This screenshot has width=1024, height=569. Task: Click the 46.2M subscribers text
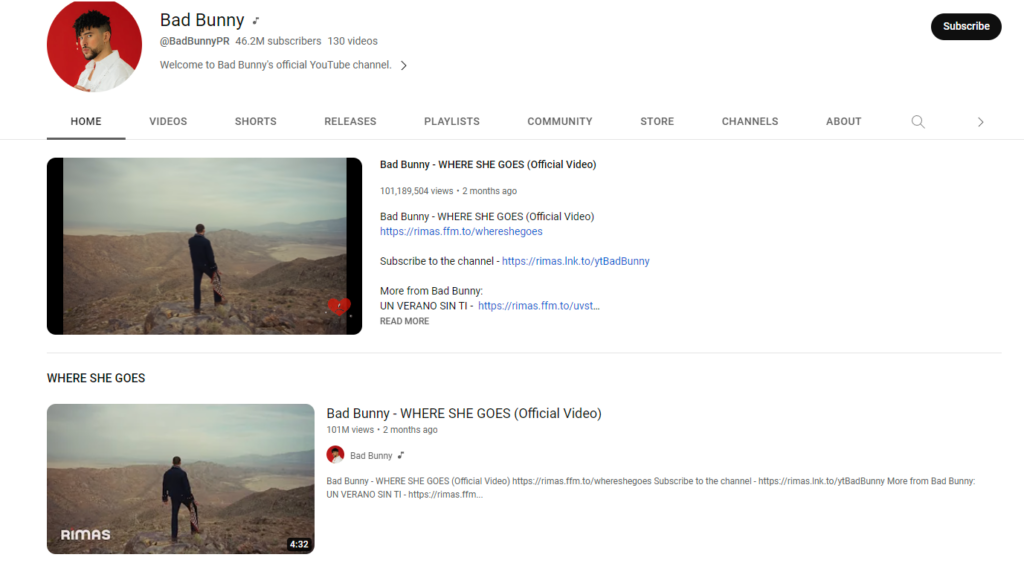tap(278, 41)
